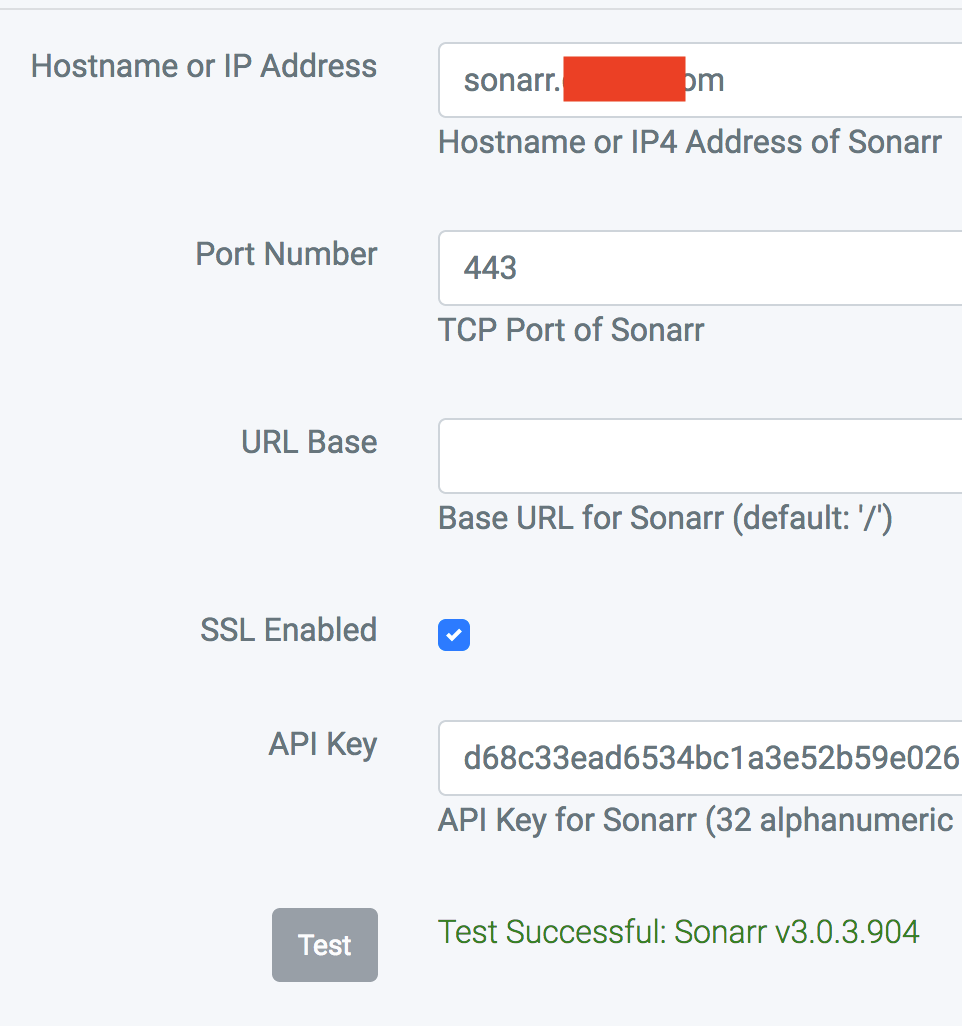Click the 'sonarr.' text in the hostname field
The width and height of the screenshot is (962, 1026).
509,80
